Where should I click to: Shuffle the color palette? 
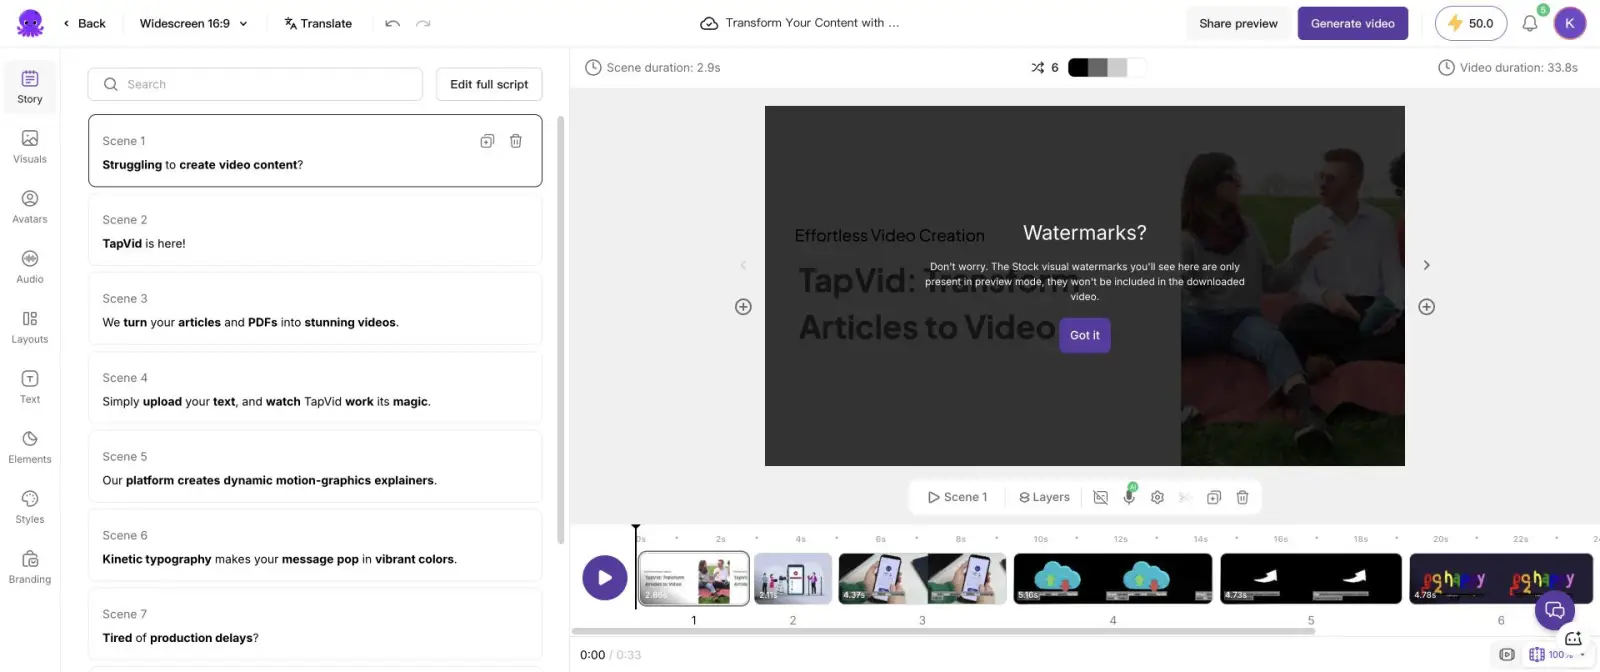pyautogui.click(x=1038, y=67)
